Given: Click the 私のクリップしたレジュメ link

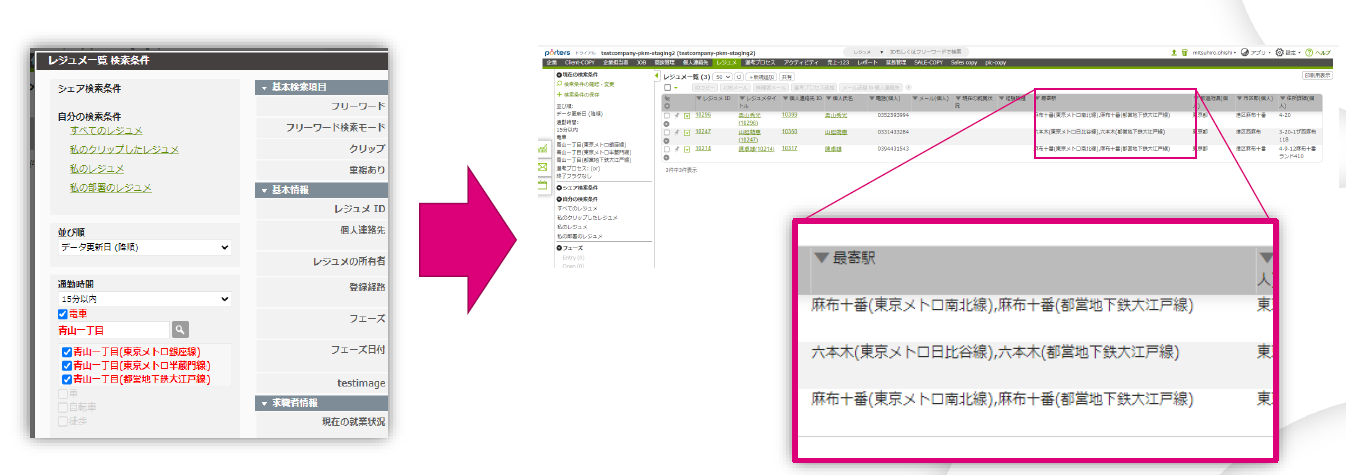Looking at the screenshot, I should point(124,150).
